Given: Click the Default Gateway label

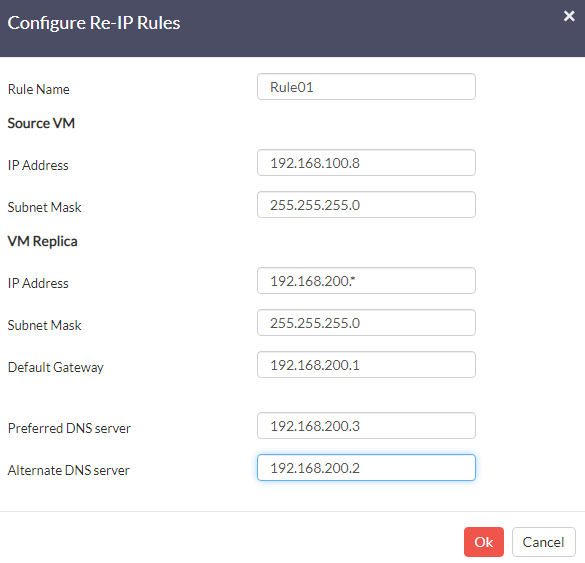Looking at the screenshot, I should [56, 367].
